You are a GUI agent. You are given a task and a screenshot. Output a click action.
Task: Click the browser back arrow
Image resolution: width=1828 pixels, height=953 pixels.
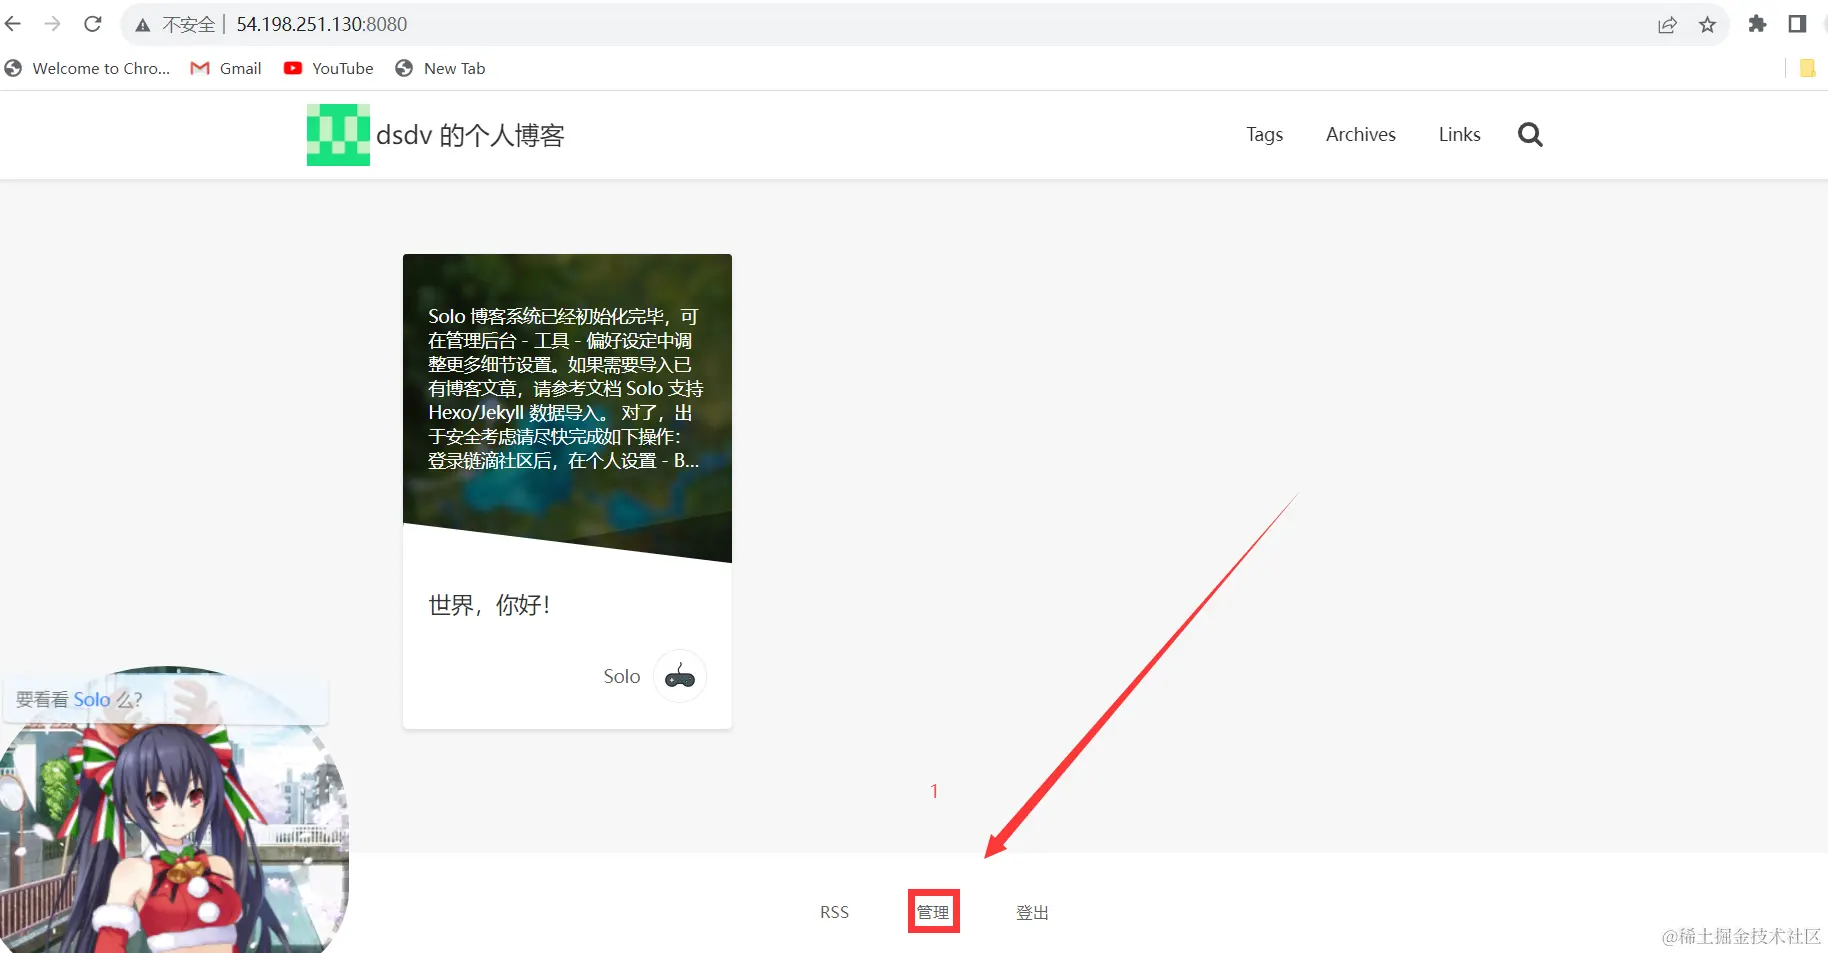point(13,24)
